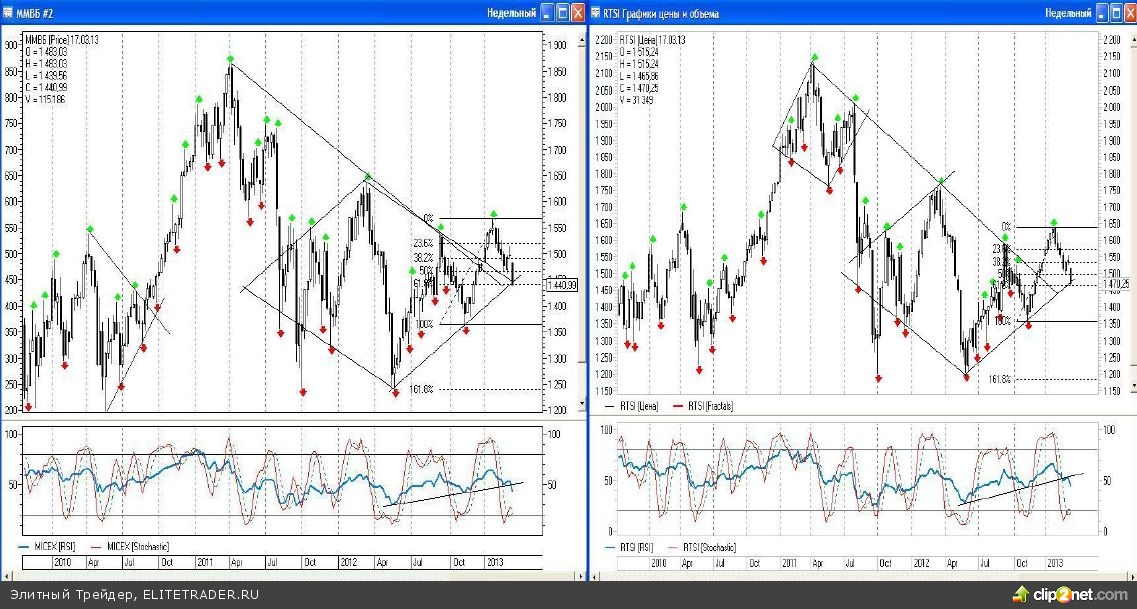Click the 1440.99 current price label
The height and width of the screenshot is (609, 1137).
click(562, 285)
